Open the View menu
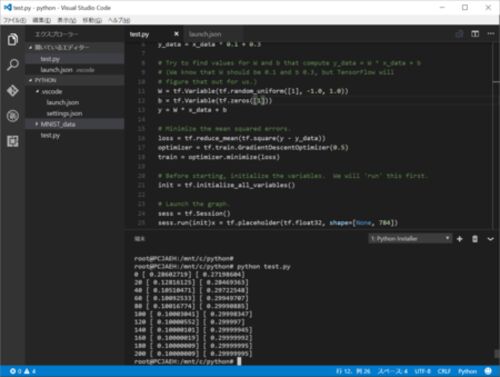 tap(67, 20)
